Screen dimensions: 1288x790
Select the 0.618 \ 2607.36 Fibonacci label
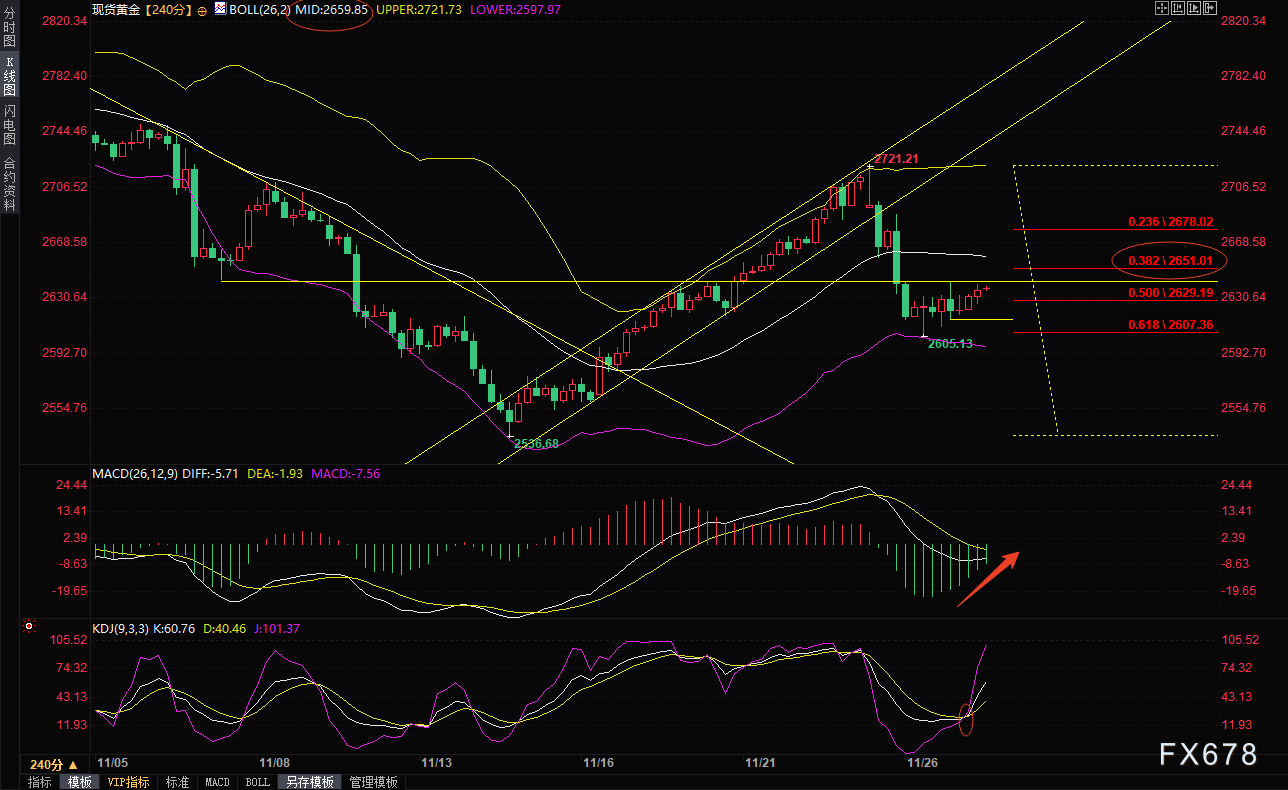coord(1170,325)
